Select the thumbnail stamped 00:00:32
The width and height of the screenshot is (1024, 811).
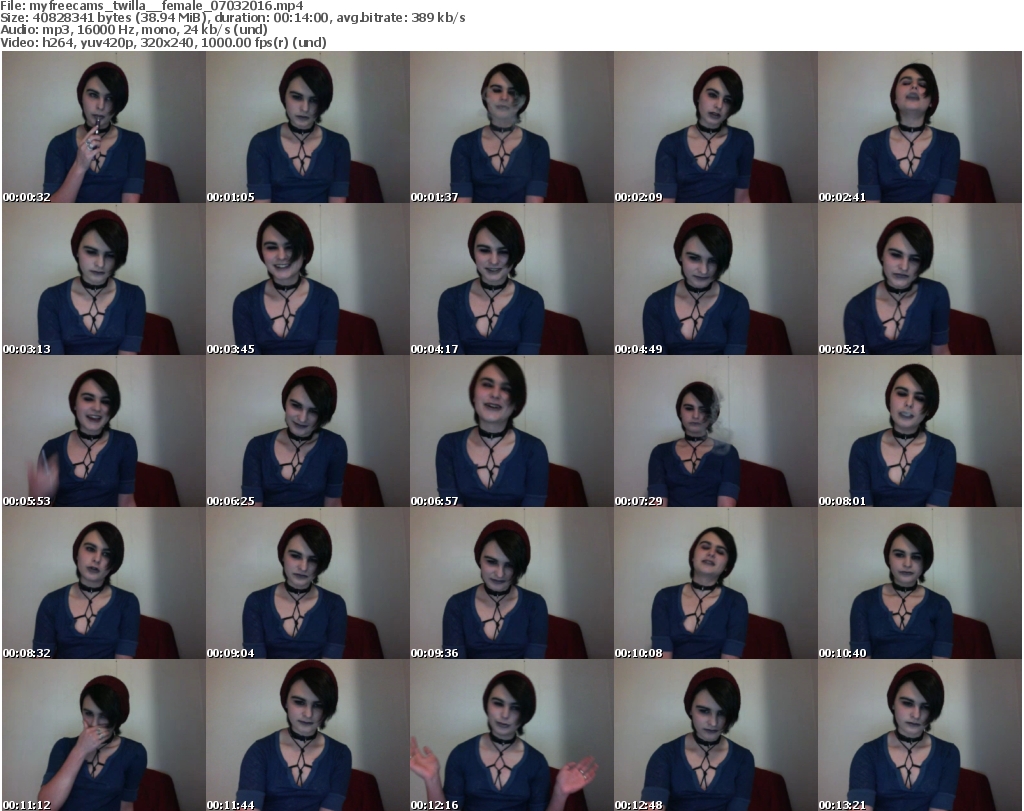pos(104,127)
